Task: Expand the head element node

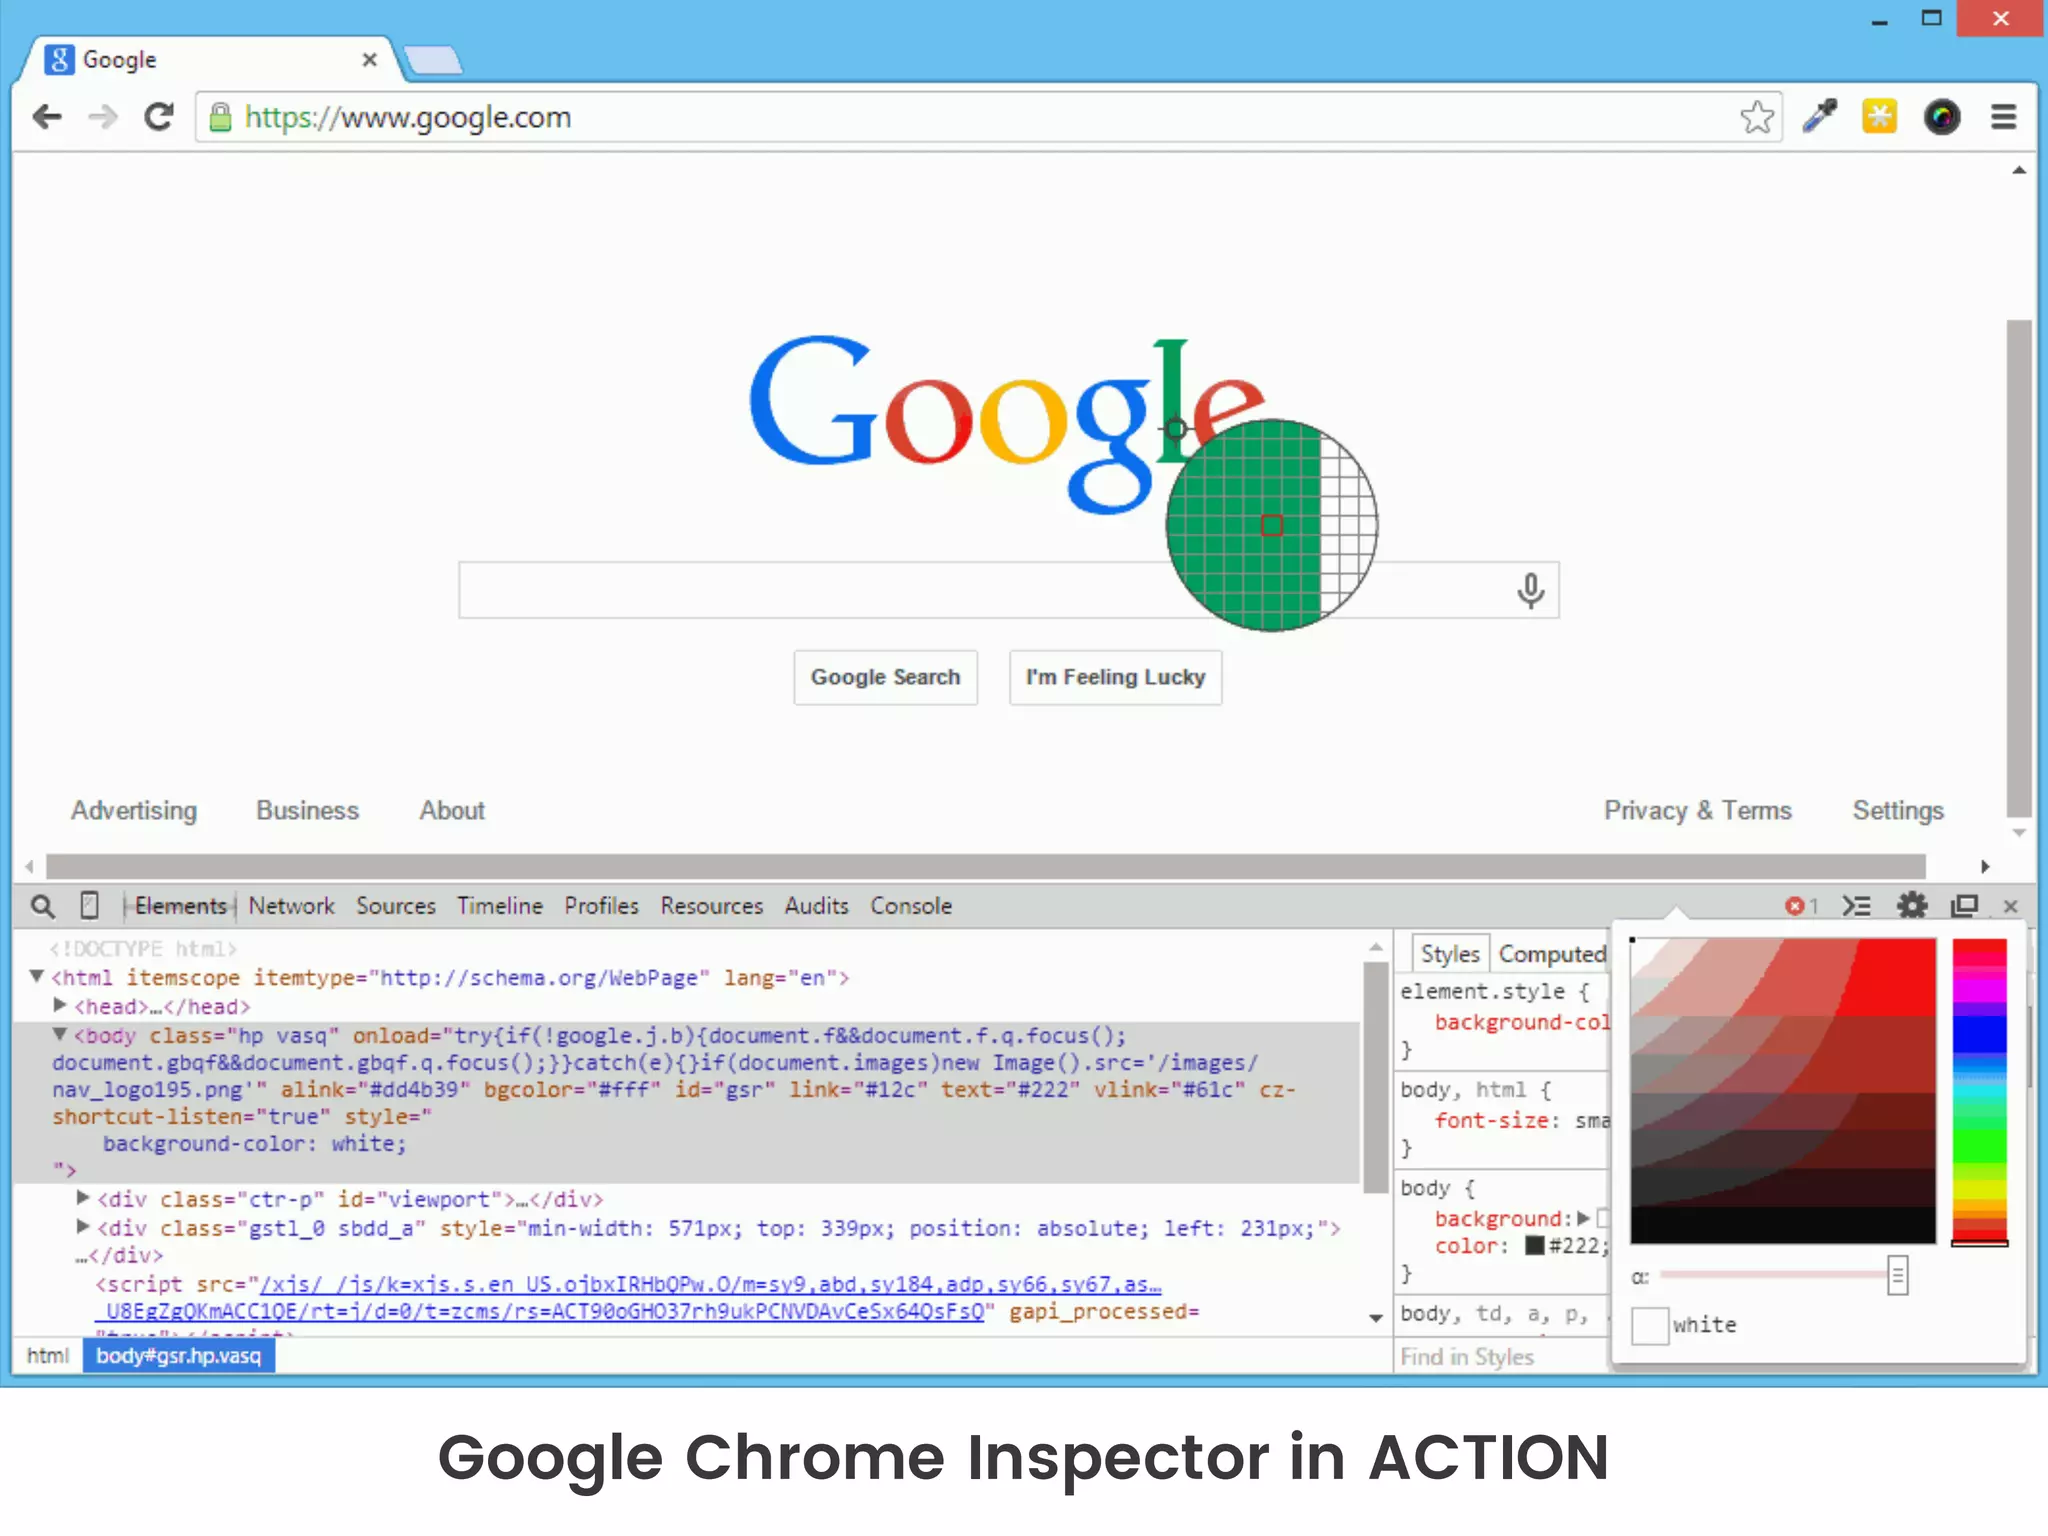Action: (60, 1005)
